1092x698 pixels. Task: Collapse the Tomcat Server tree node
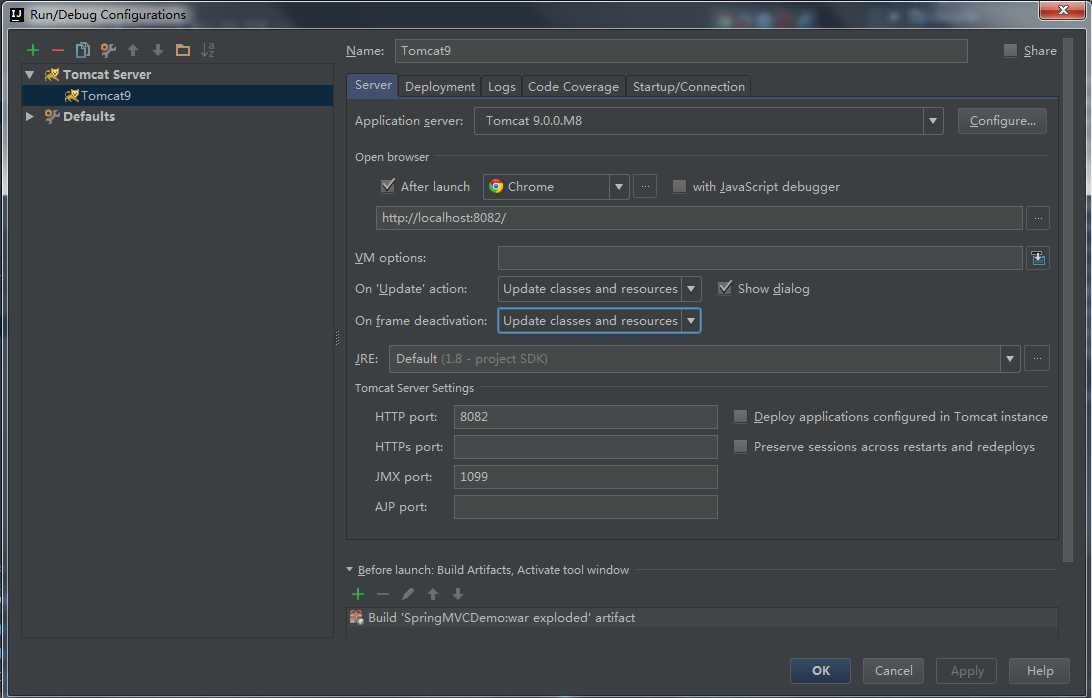[x=29, y=75]
